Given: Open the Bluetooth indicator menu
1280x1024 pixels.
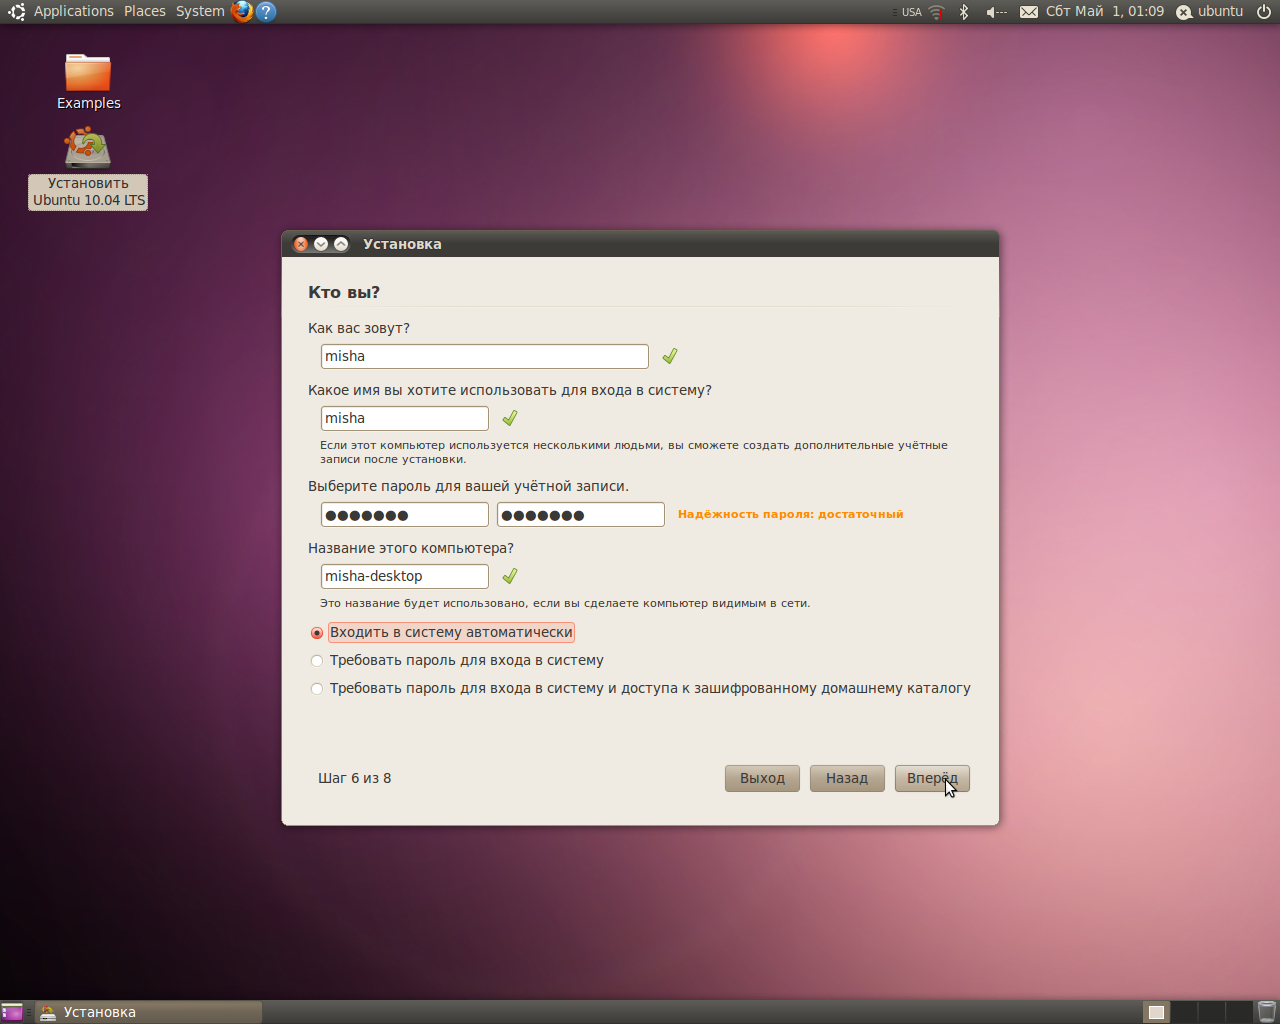Looking at the screenshot, I should point(964,12).
